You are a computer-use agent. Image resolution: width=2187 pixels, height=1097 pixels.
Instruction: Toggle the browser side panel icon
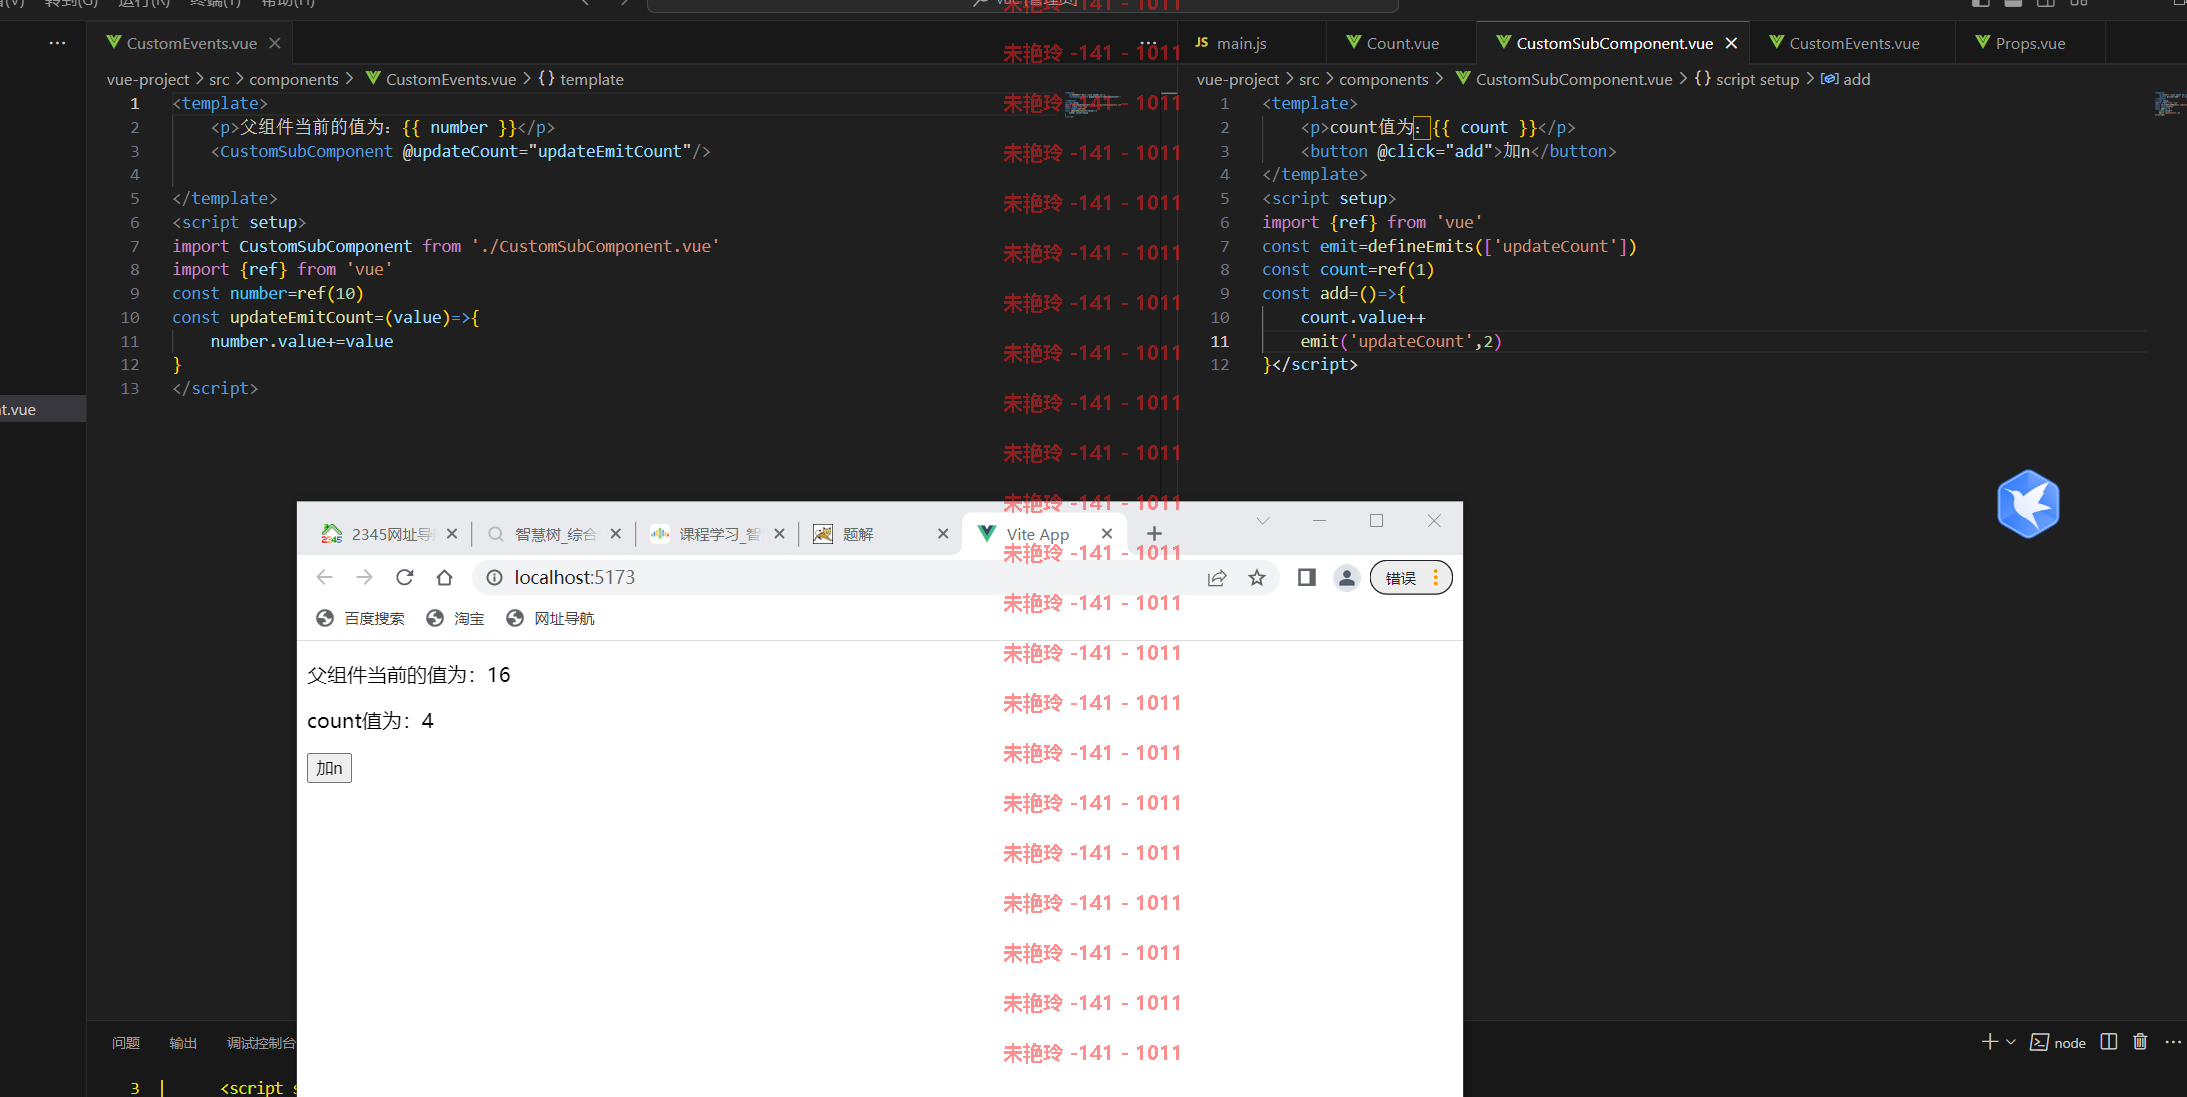[x=1306, y=577]
